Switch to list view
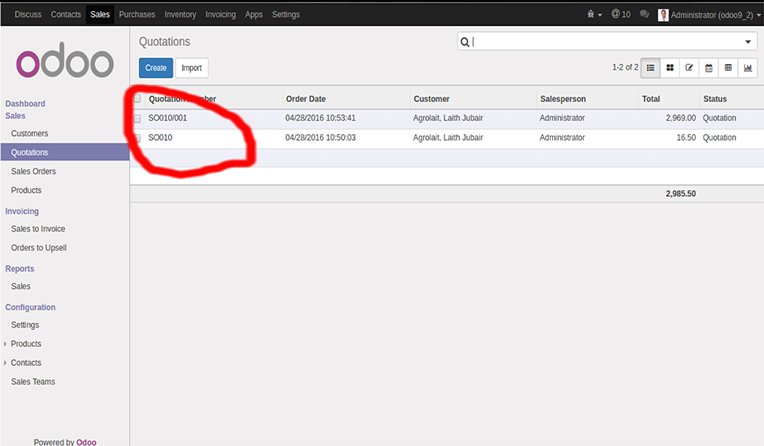The height and width of the screenshot is (446, 764). tap(650, 68)
